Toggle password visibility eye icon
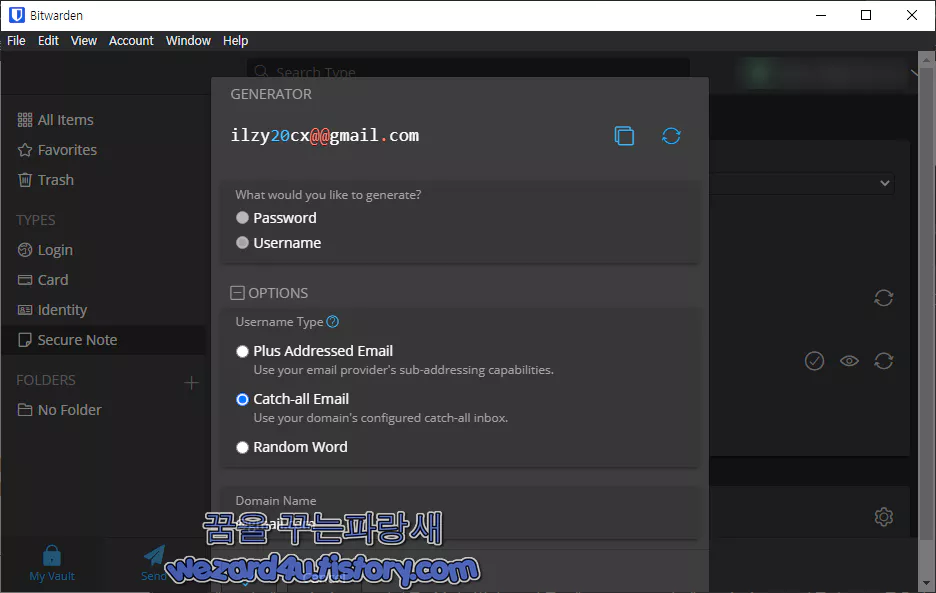This screenshot has width=936, height=593. 849,361
